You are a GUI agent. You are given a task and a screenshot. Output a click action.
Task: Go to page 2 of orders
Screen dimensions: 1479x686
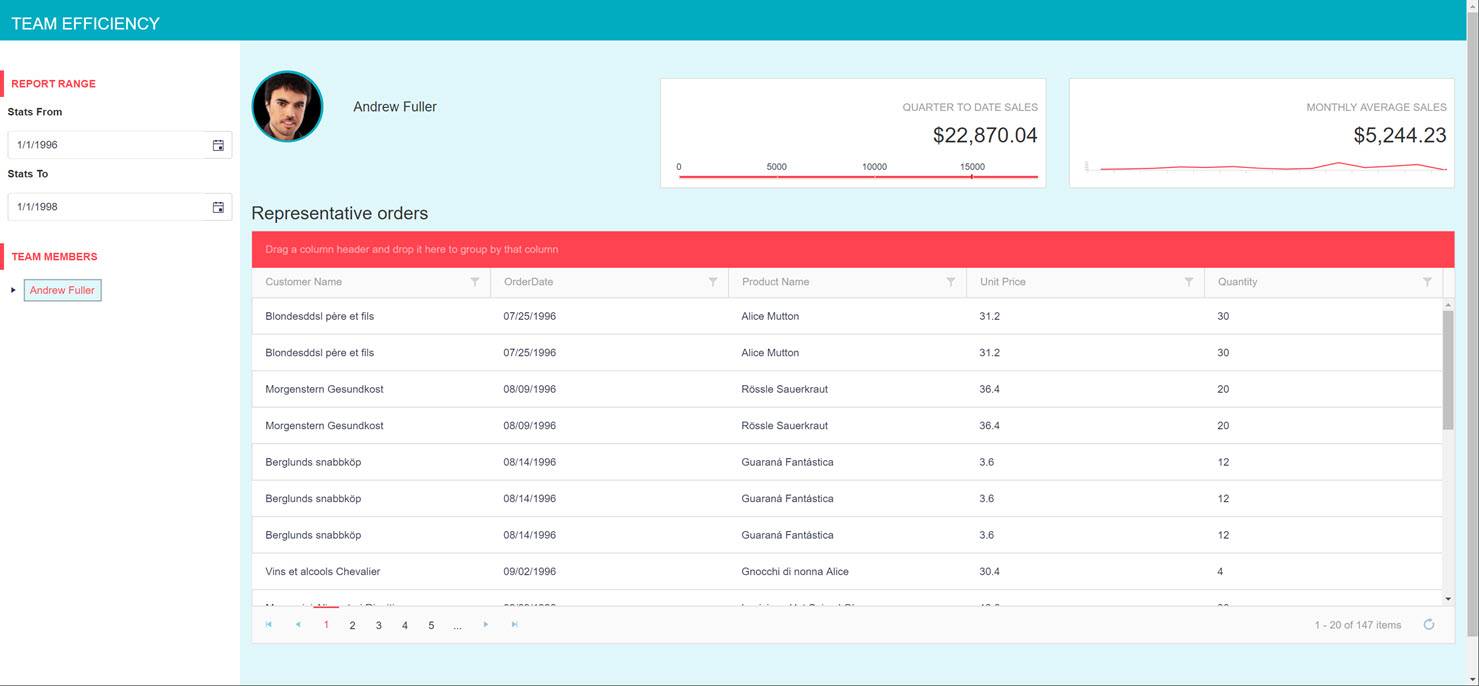click(x=352, y=625)
